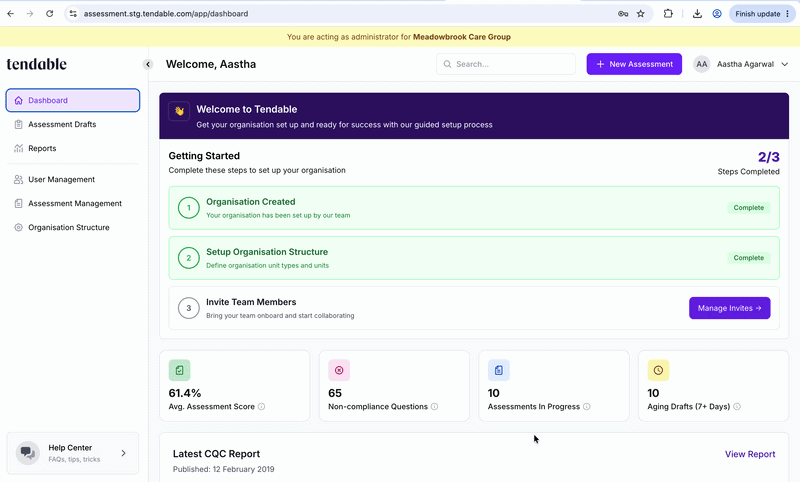Click the Dashboard home icon
800x482 pixels.
tap(18, 100)
